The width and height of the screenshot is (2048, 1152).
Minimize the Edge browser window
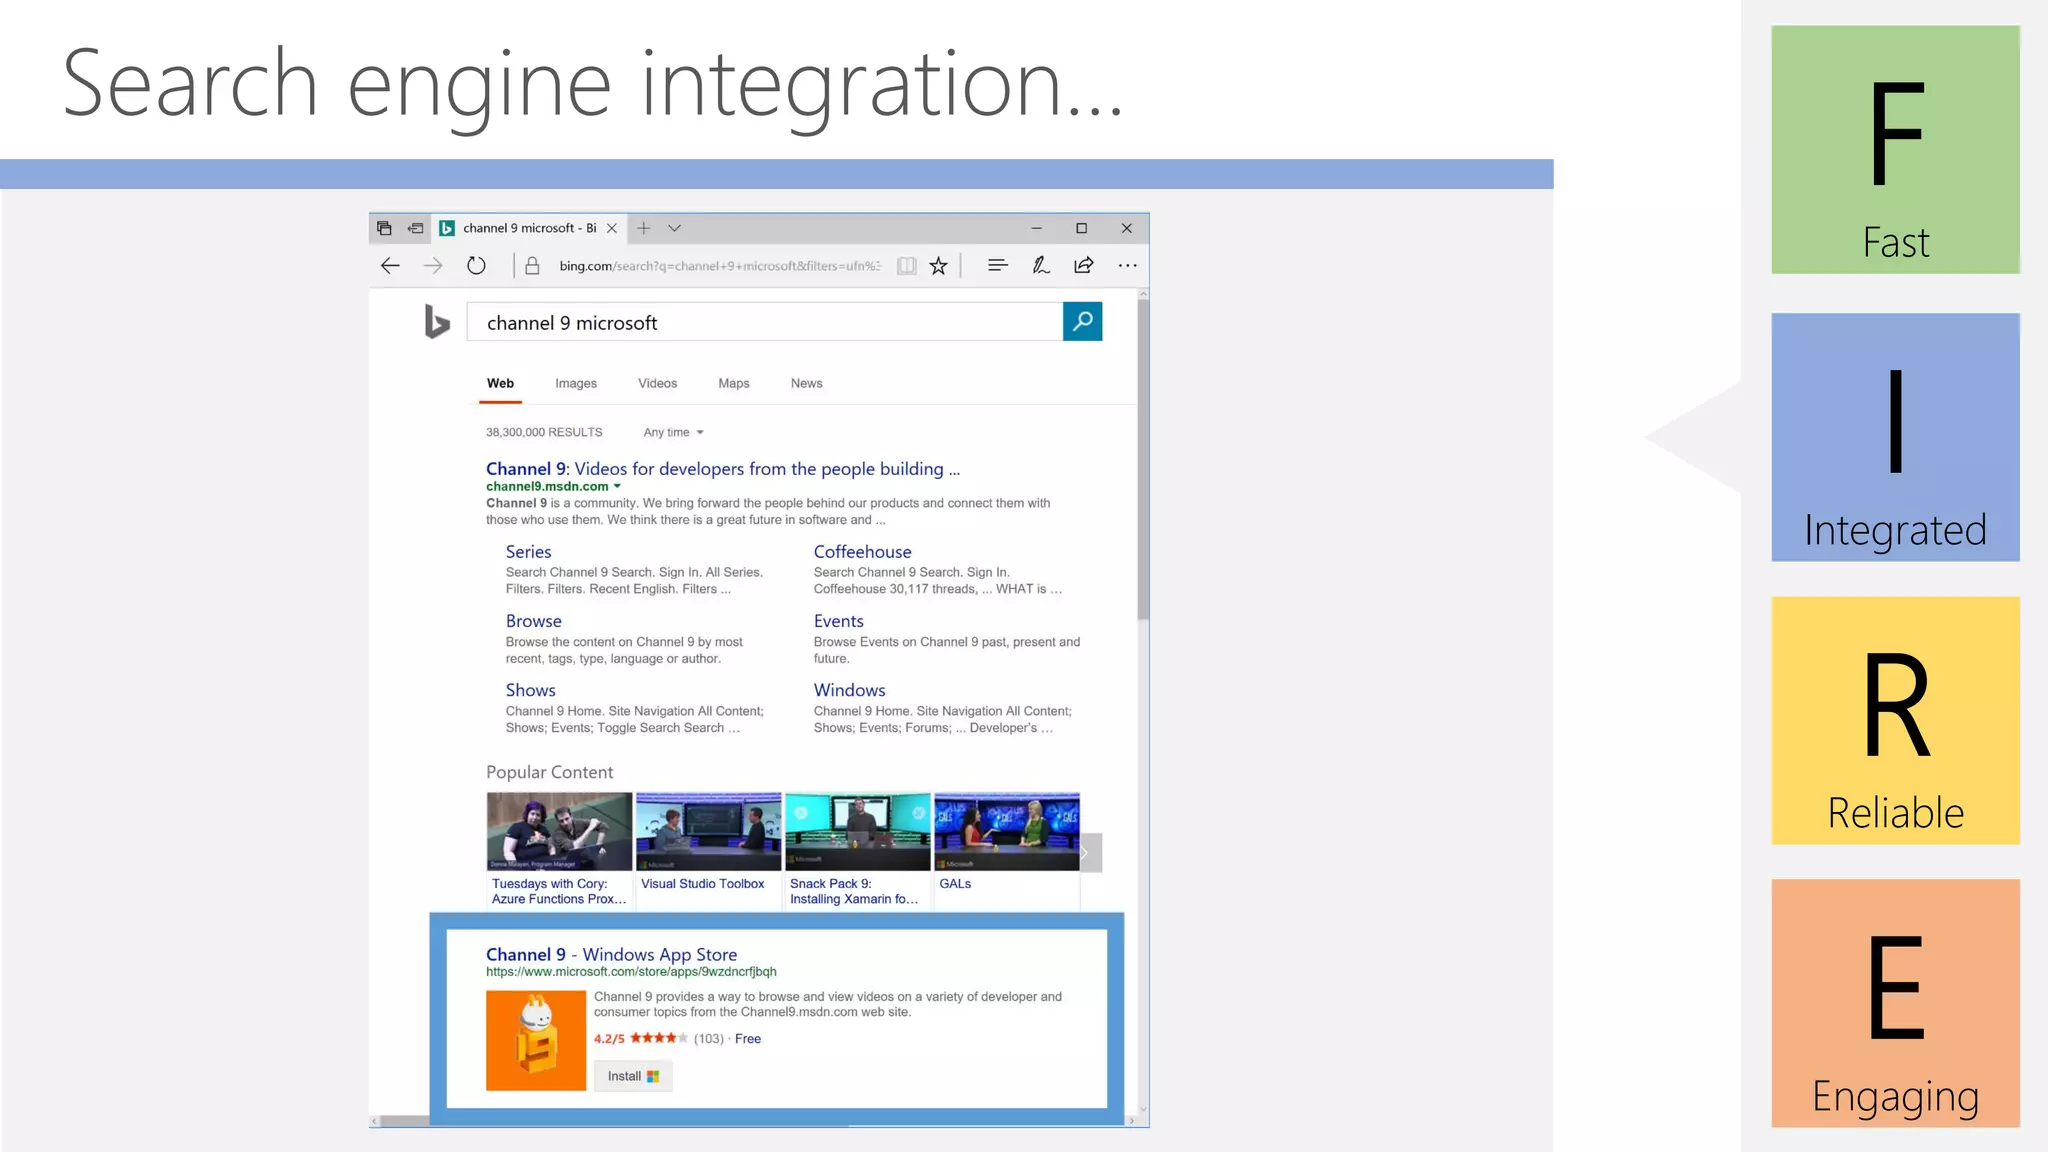click(x=1036, y=228)
